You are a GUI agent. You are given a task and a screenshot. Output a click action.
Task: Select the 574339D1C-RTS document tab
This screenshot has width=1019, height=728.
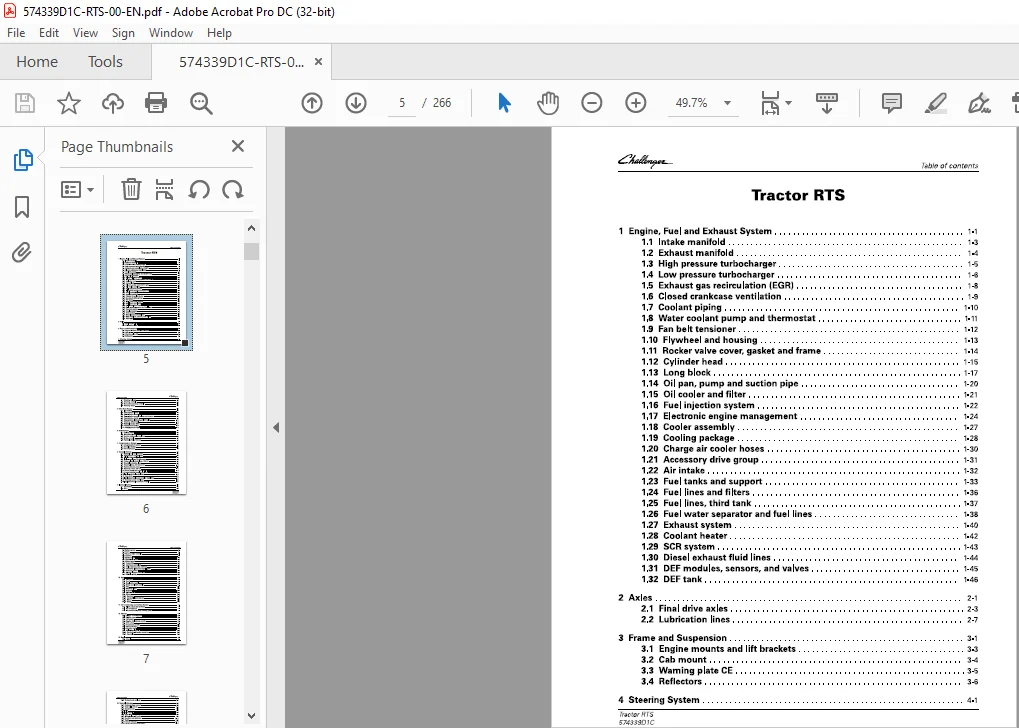[x=241, y=62]
